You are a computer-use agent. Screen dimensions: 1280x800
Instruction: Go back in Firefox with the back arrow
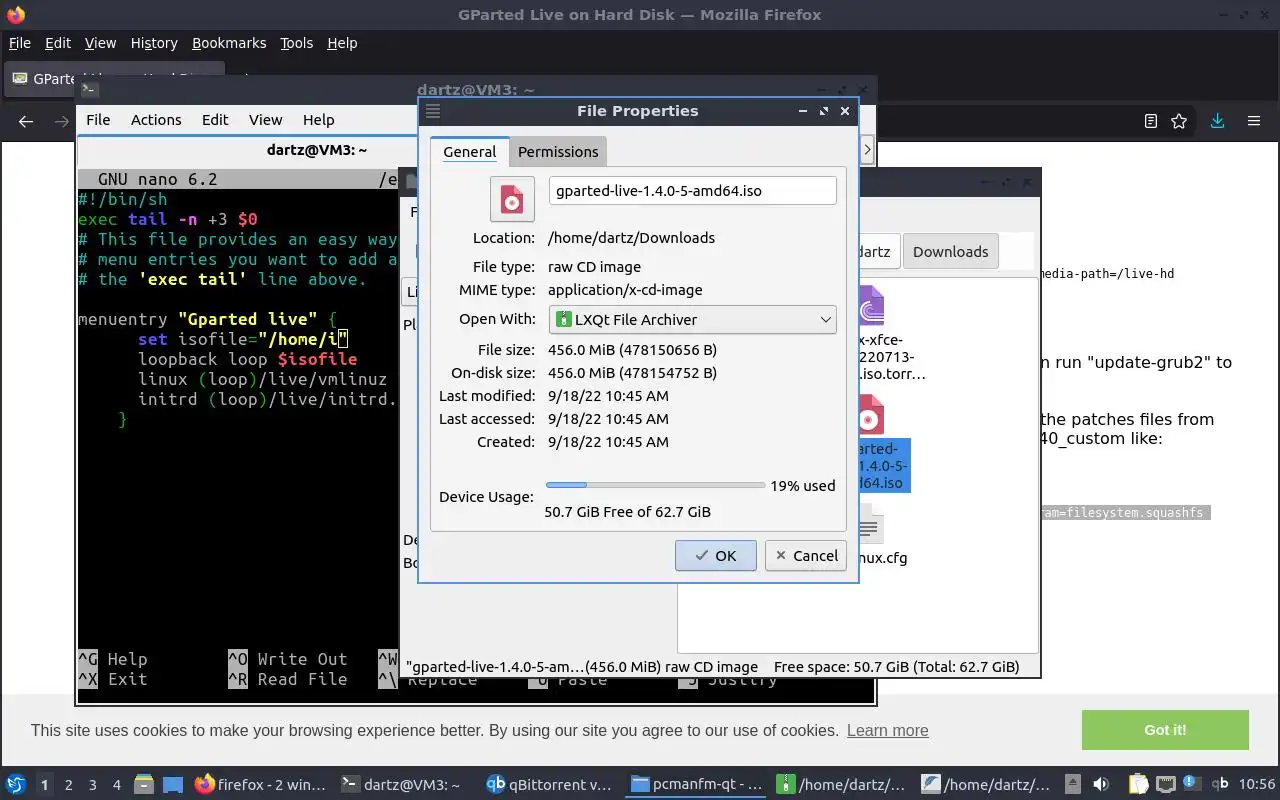tap(26, 121)
